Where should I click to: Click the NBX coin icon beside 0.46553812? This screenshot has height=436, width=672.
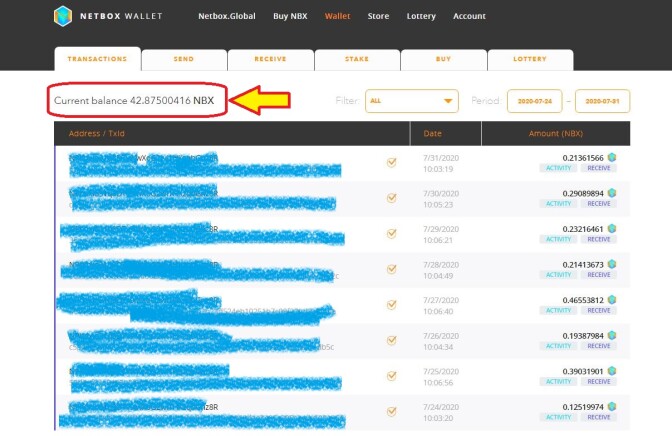pyautogui.click(x=612, y=300)
